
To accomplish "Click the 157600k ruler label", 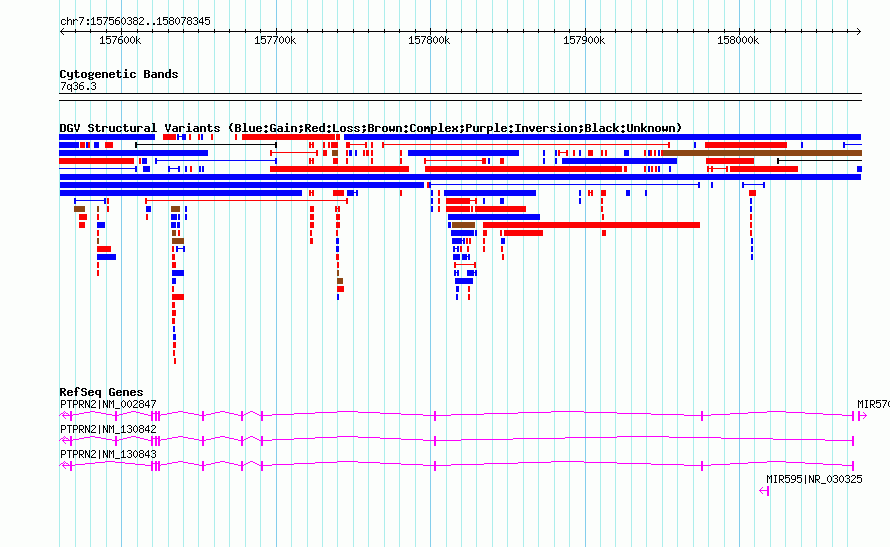I will click(120, 40).
